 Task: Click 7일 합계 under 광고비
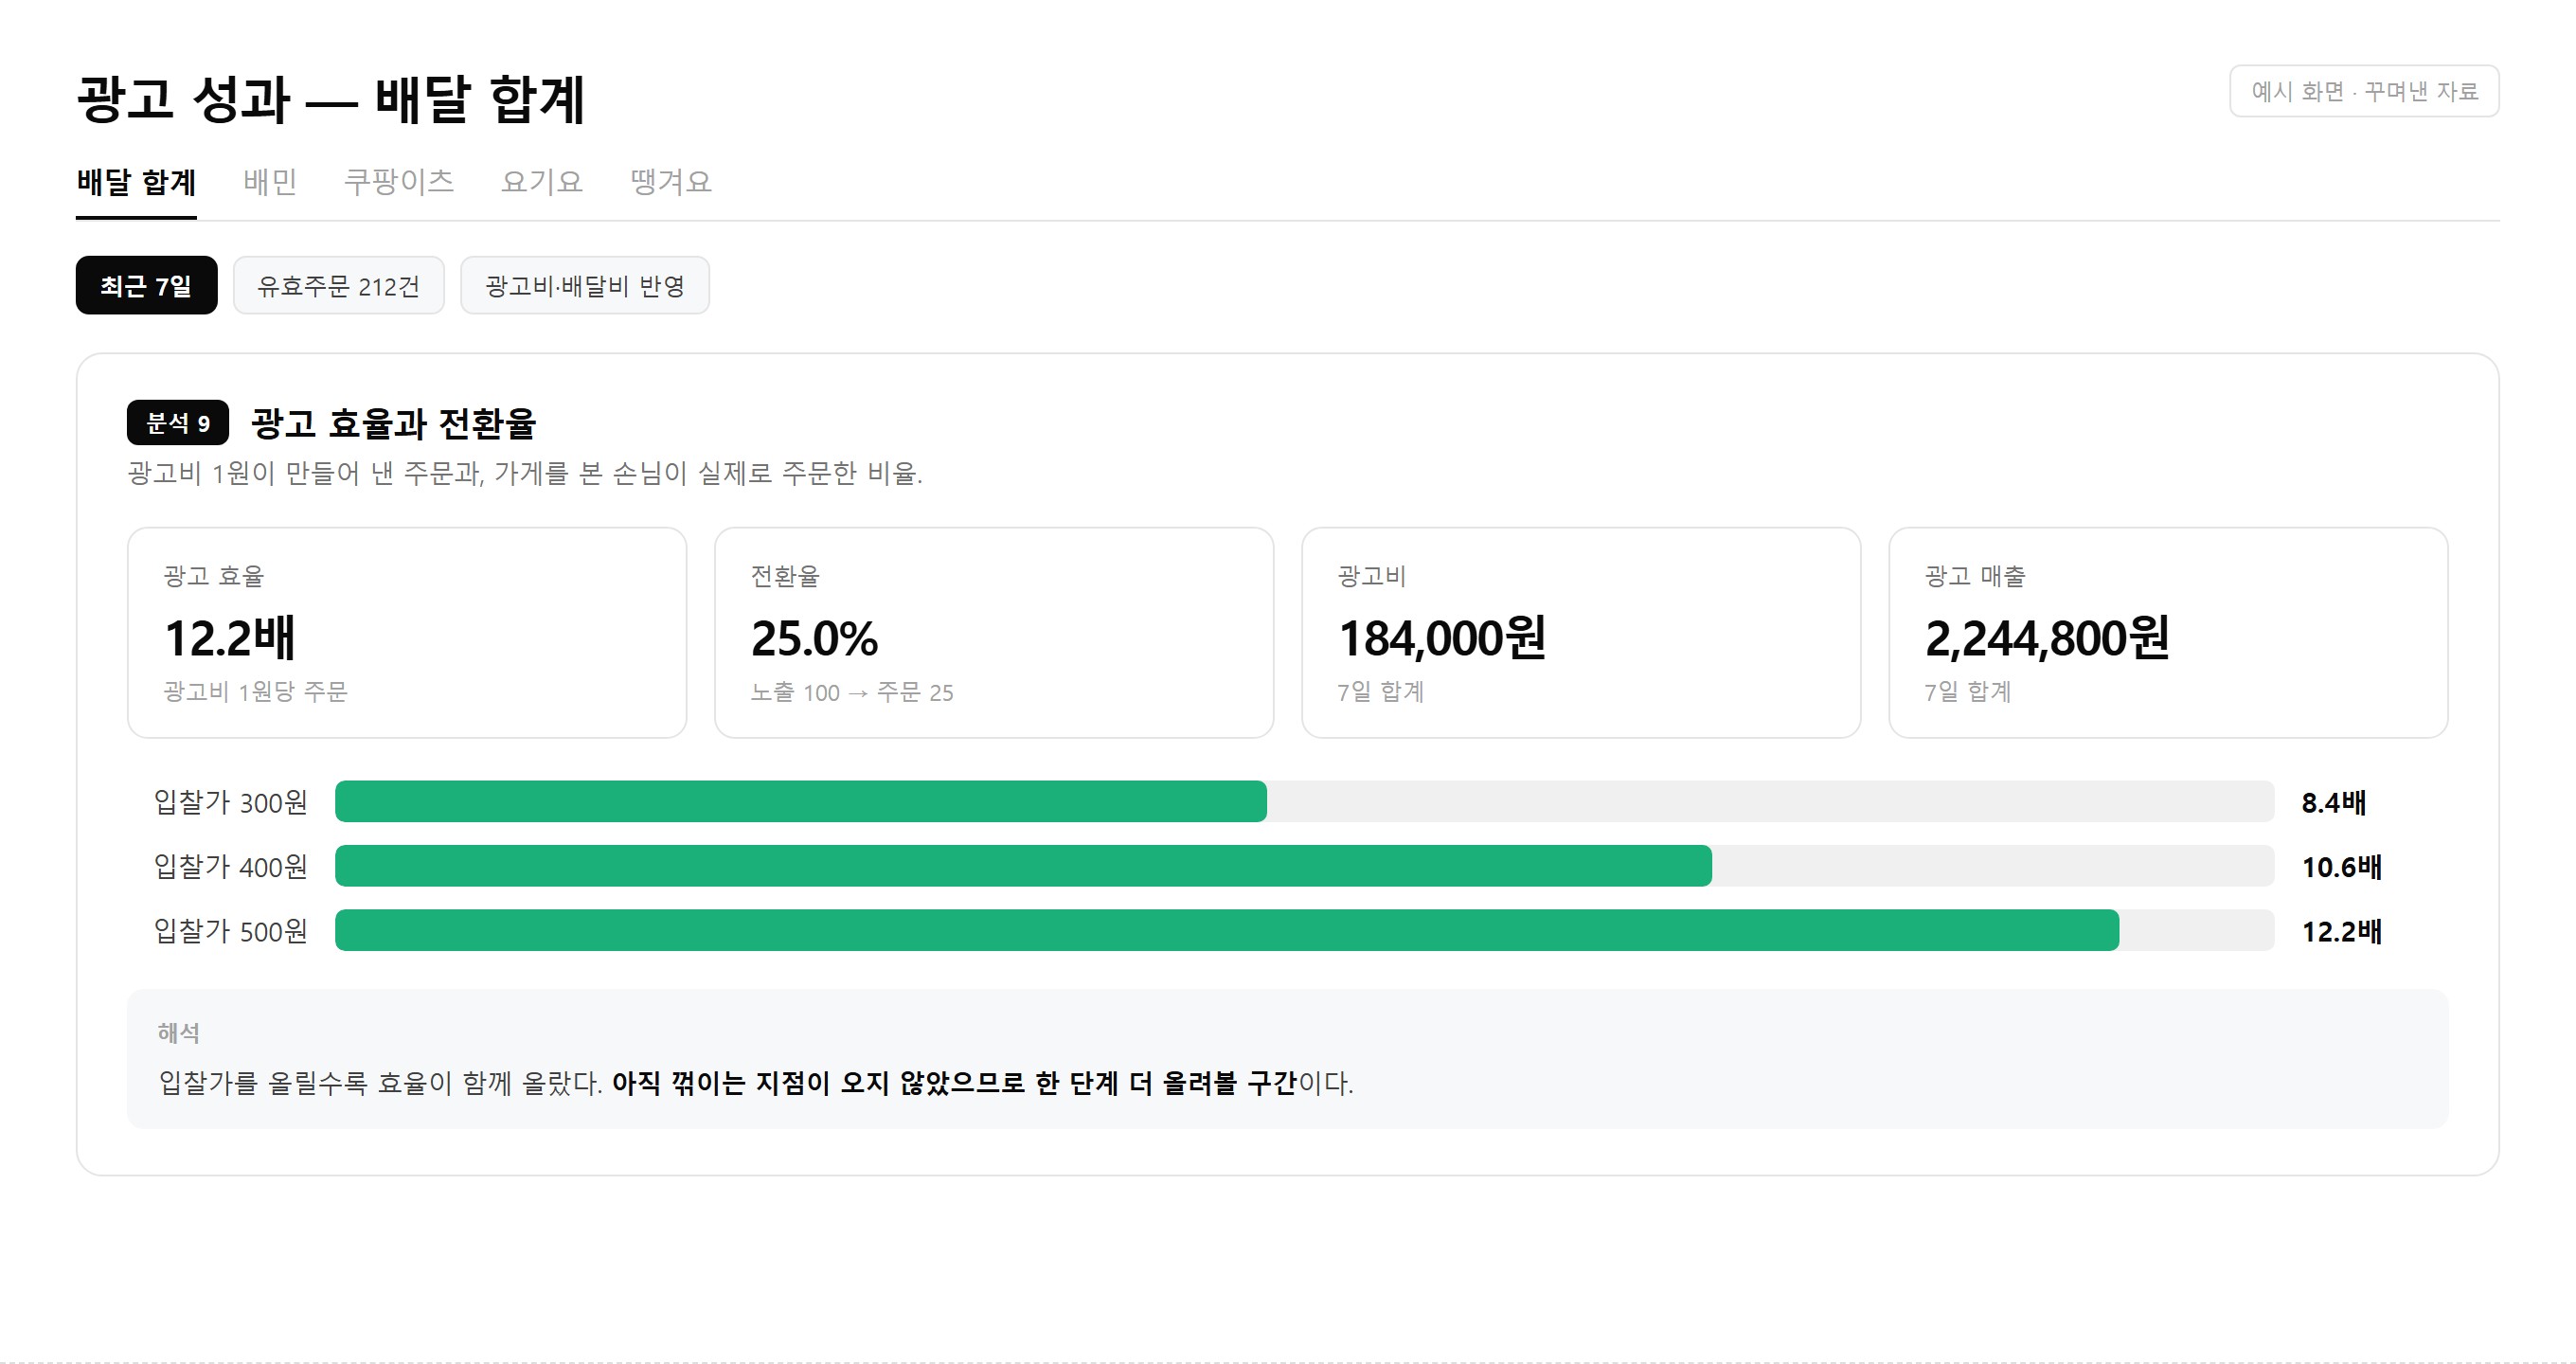point(1380,692)
